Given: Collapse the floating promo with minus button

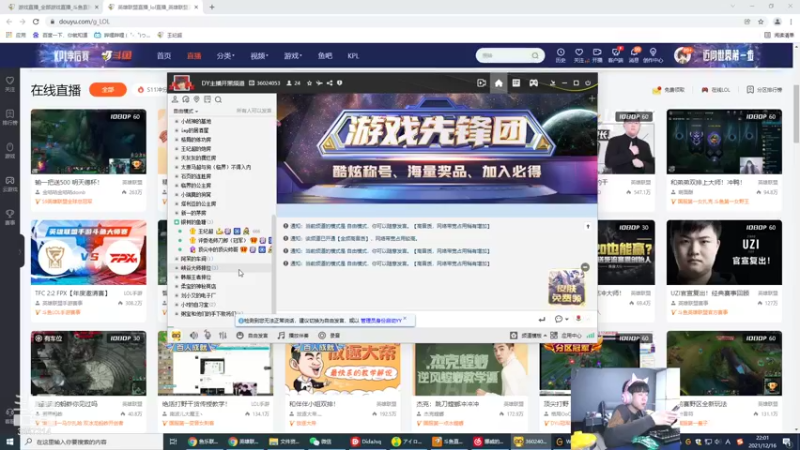Looking at the screenshot, I should point(585,267).
